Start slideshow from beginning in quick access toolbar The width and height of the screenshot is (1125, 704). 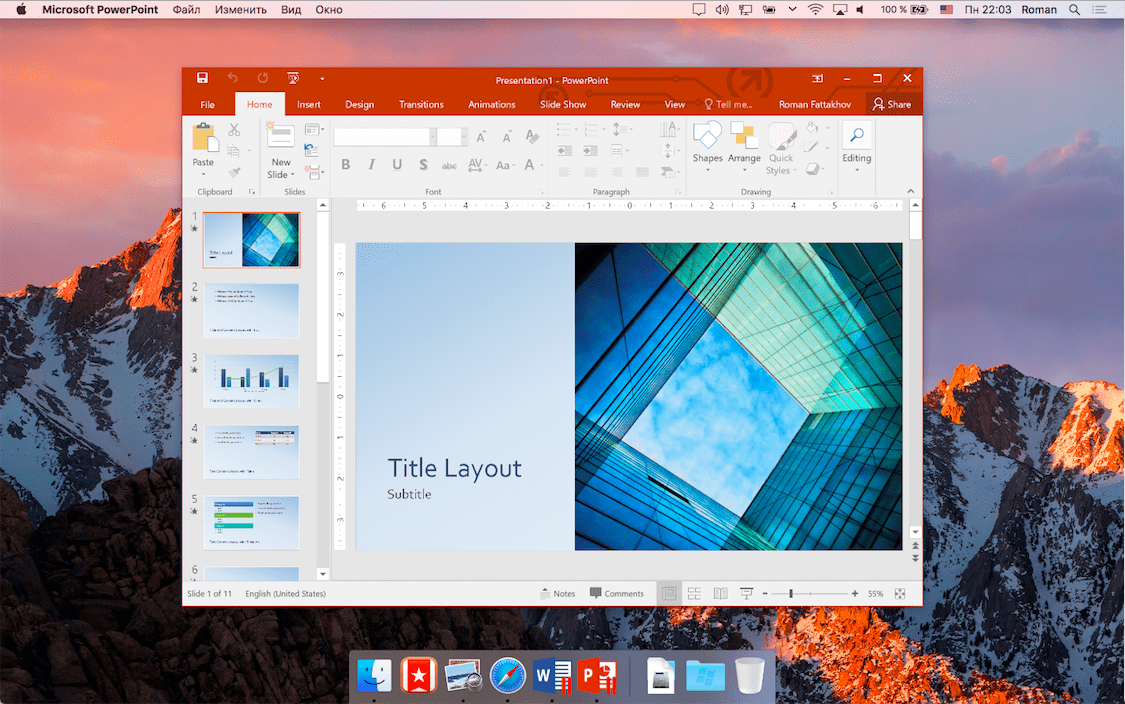[293, 78]
